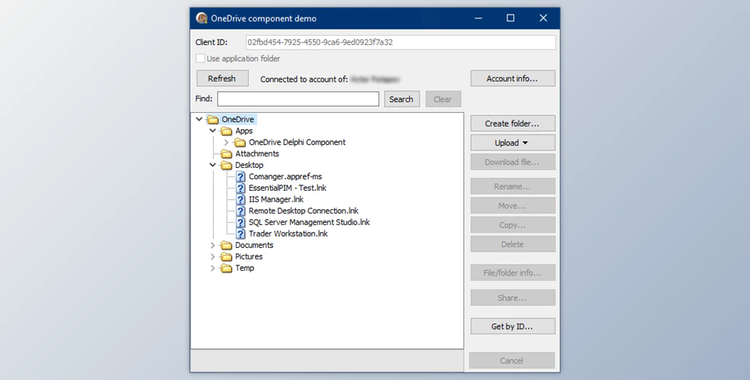Open Account info dialog
The width and height of the screenshot is (750, 380).
[x=513, y=78]
